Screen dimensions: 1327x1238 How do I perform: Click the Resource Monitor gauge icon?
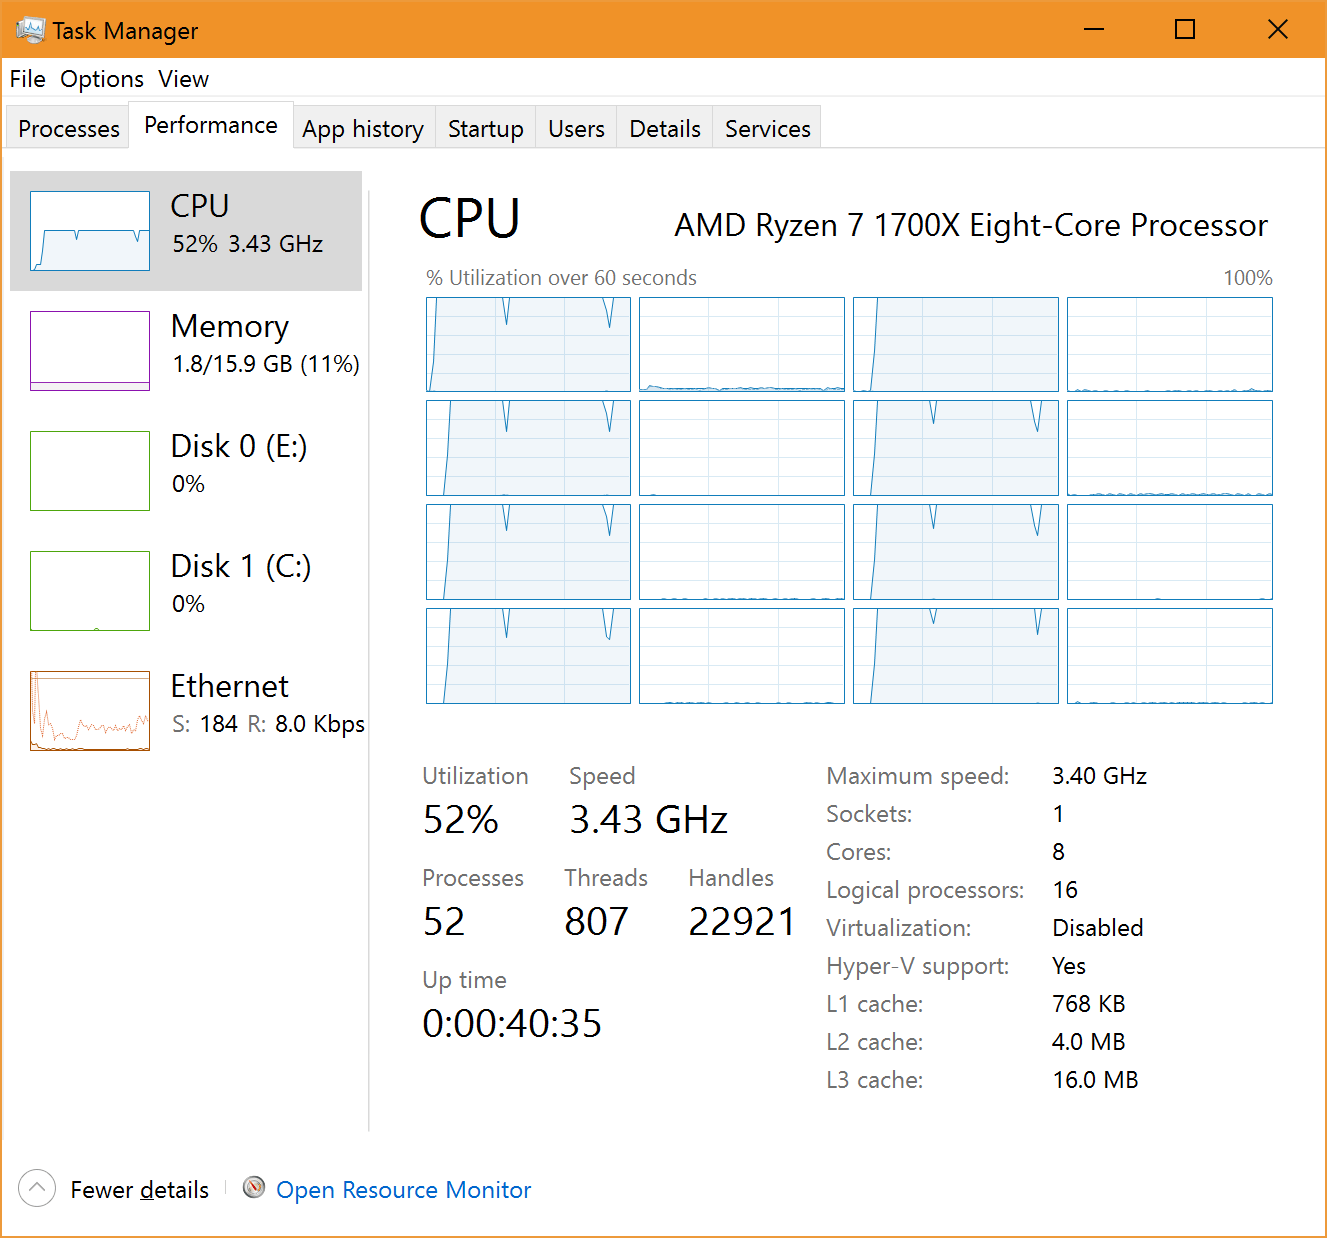coord(254,1187)
